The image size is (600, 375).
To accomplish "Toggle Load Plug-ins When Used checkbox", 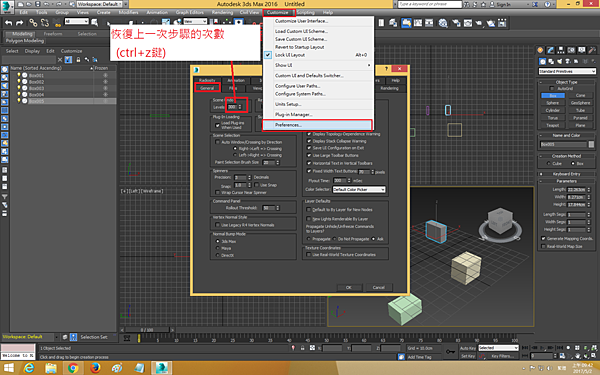I will click(217, 125).
